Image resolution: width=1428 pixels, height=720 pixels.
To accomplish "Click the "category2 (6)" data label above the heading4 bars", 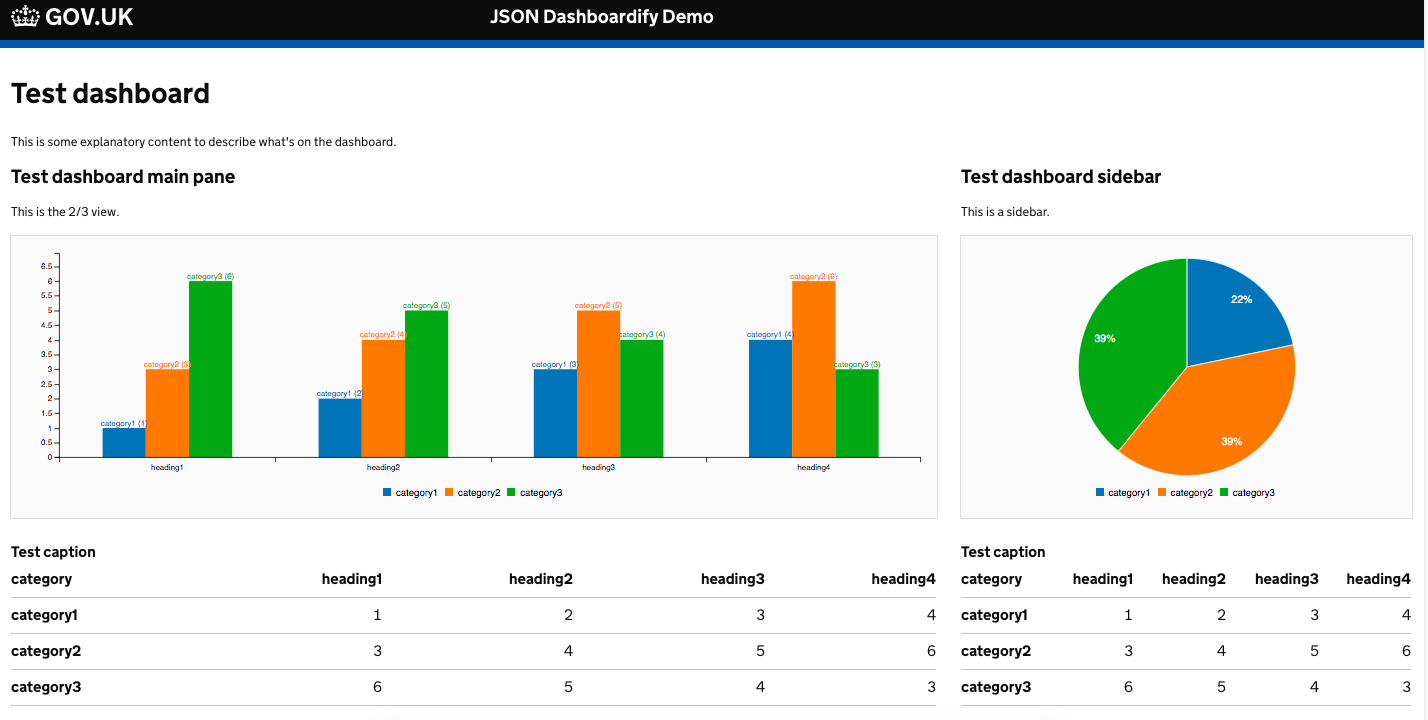I will [x=813, y=276].
